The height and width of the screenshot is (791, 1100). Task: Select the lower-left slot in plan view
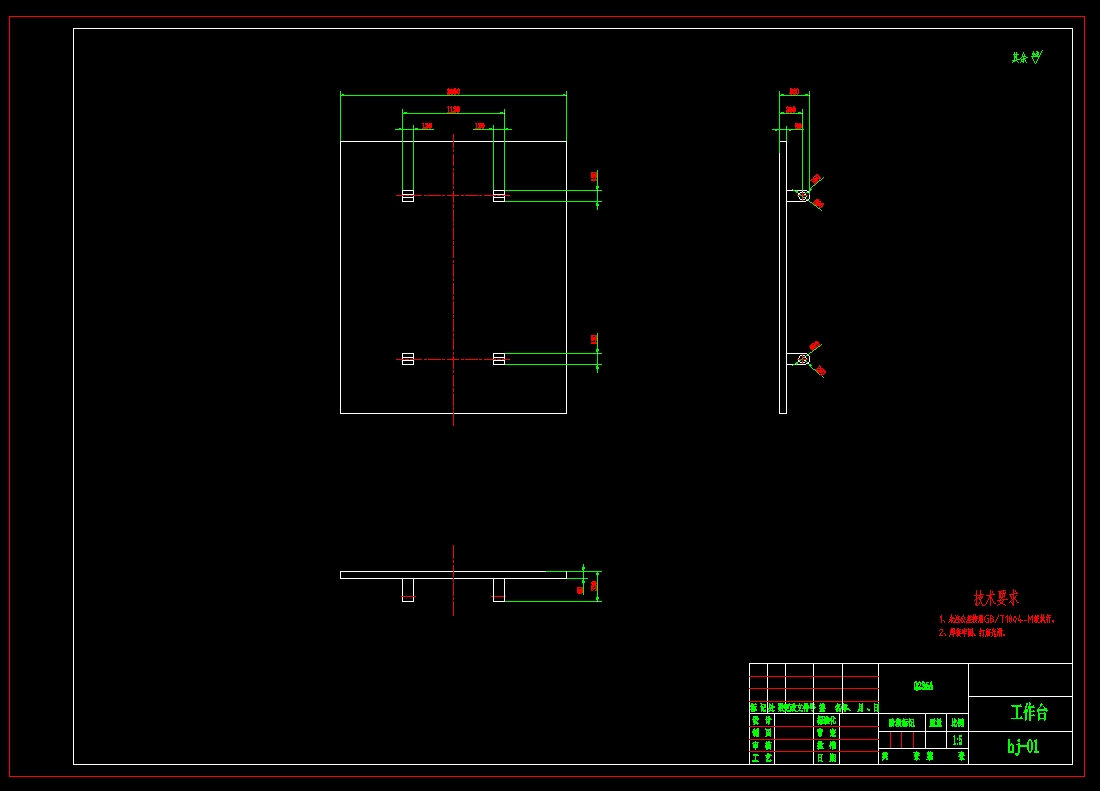click(408, 359)
